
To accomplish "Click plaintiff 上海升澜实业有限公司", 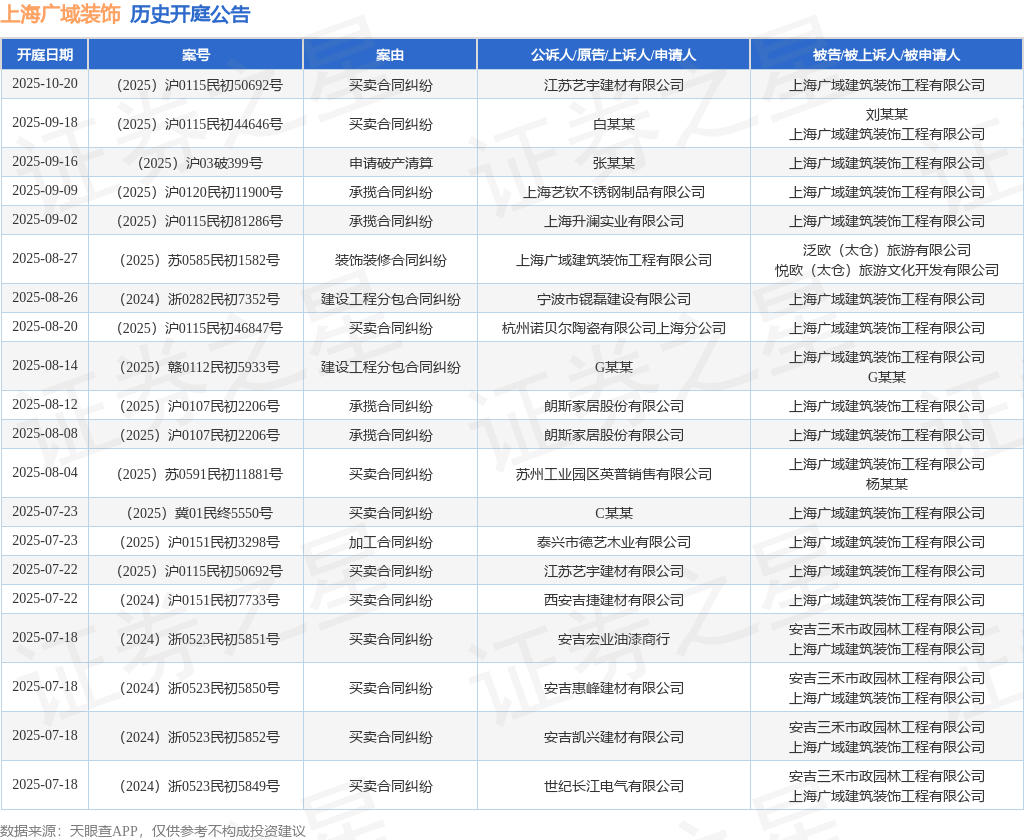I will (x=613, y=221).
